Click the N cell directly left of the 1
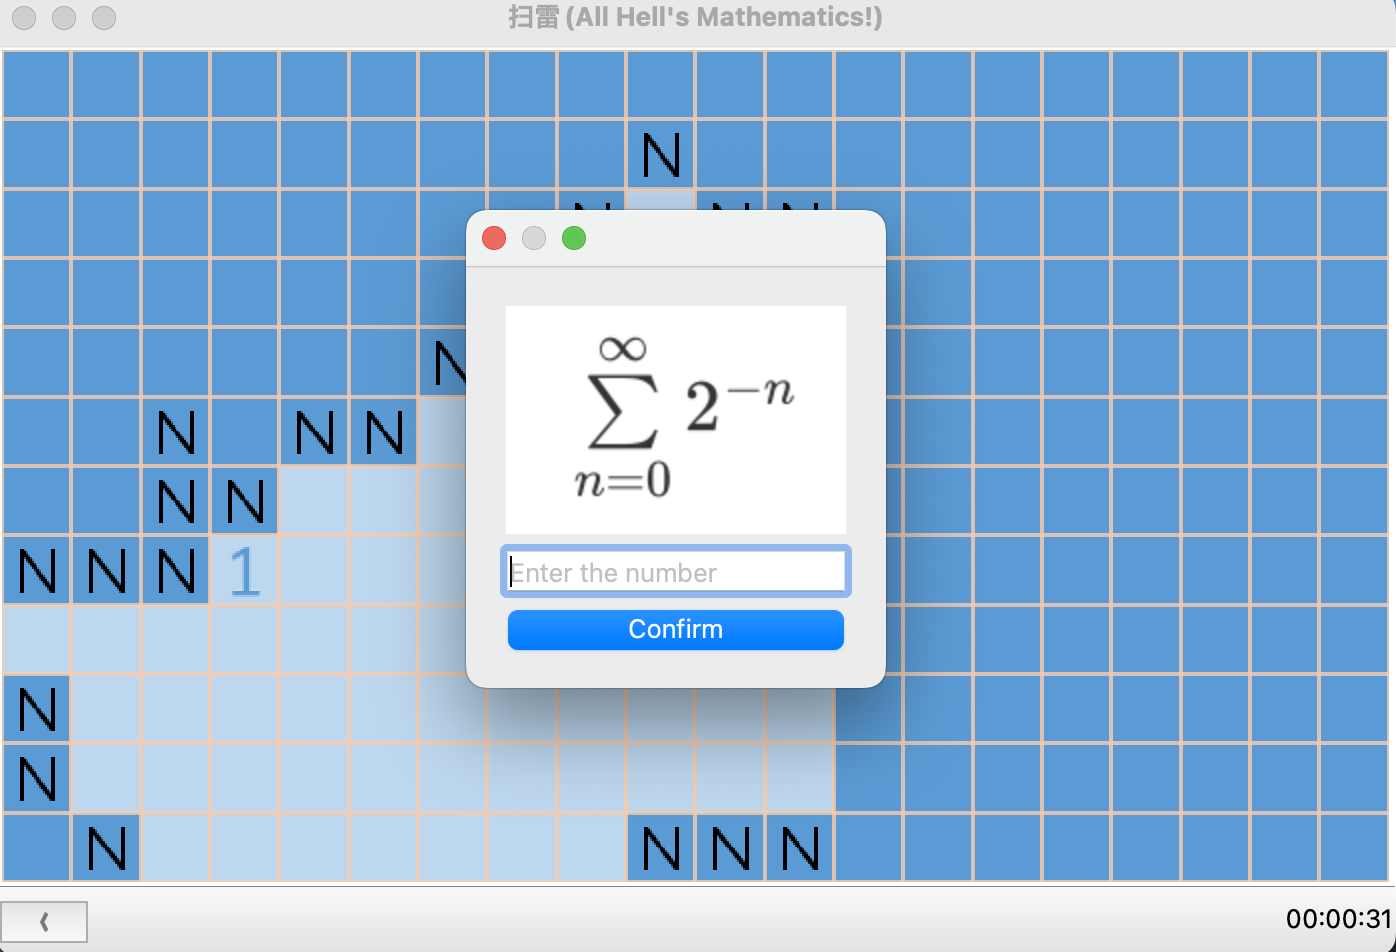This screenshot has width=1396, height=952. tap(176, 572)
